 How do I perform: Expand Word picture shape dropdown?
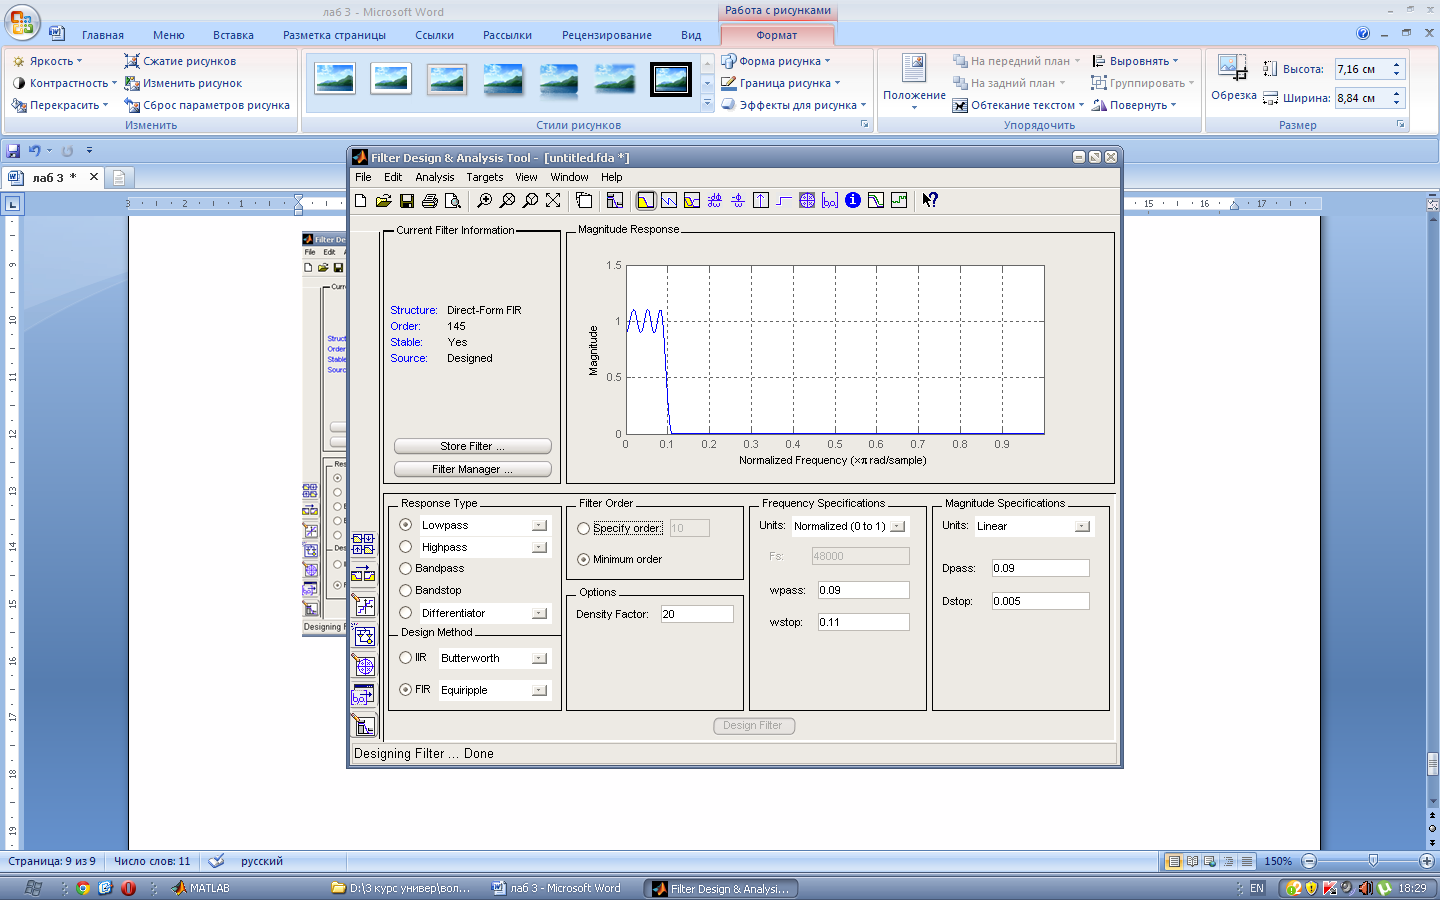[776, 61]
